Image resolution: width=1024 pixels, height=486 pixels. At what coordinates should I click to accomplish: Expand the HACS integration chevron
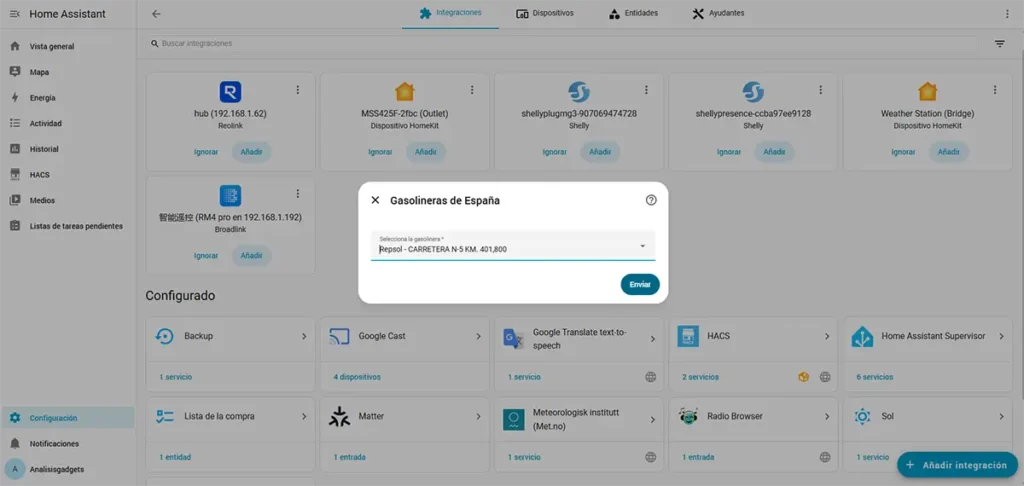[827, 336]
